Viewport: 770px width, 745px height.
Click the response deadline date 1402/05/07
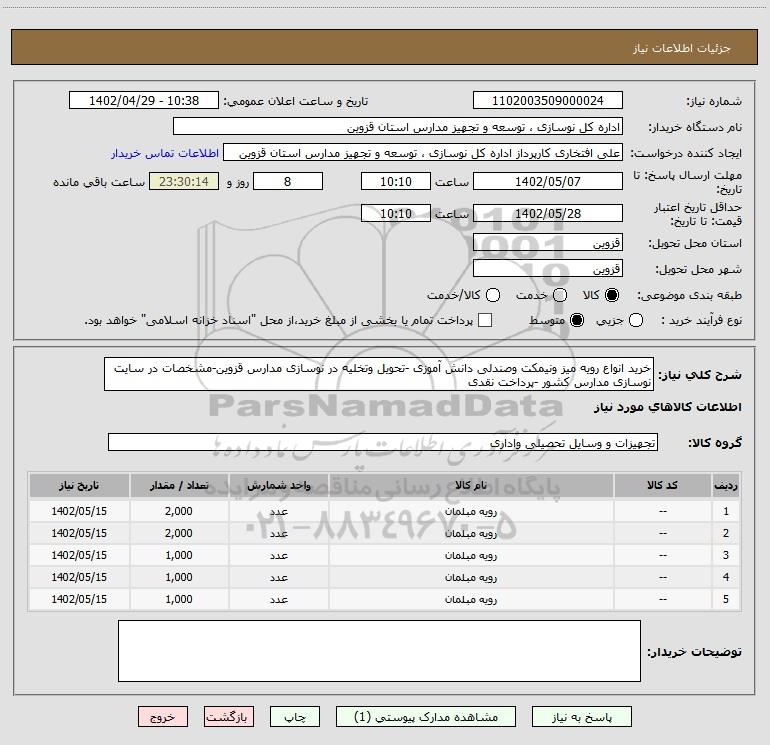click(x=548, y=181)
